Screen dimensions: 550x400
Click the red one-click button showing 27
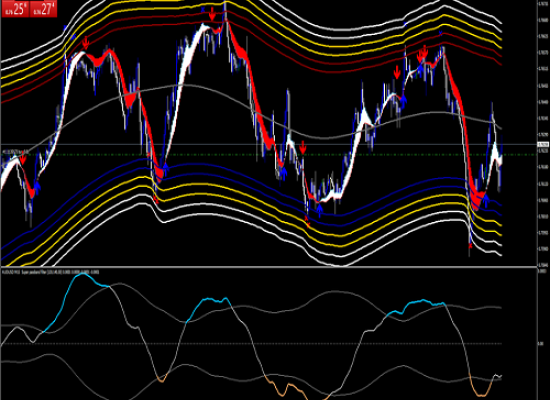click(43, 9)
